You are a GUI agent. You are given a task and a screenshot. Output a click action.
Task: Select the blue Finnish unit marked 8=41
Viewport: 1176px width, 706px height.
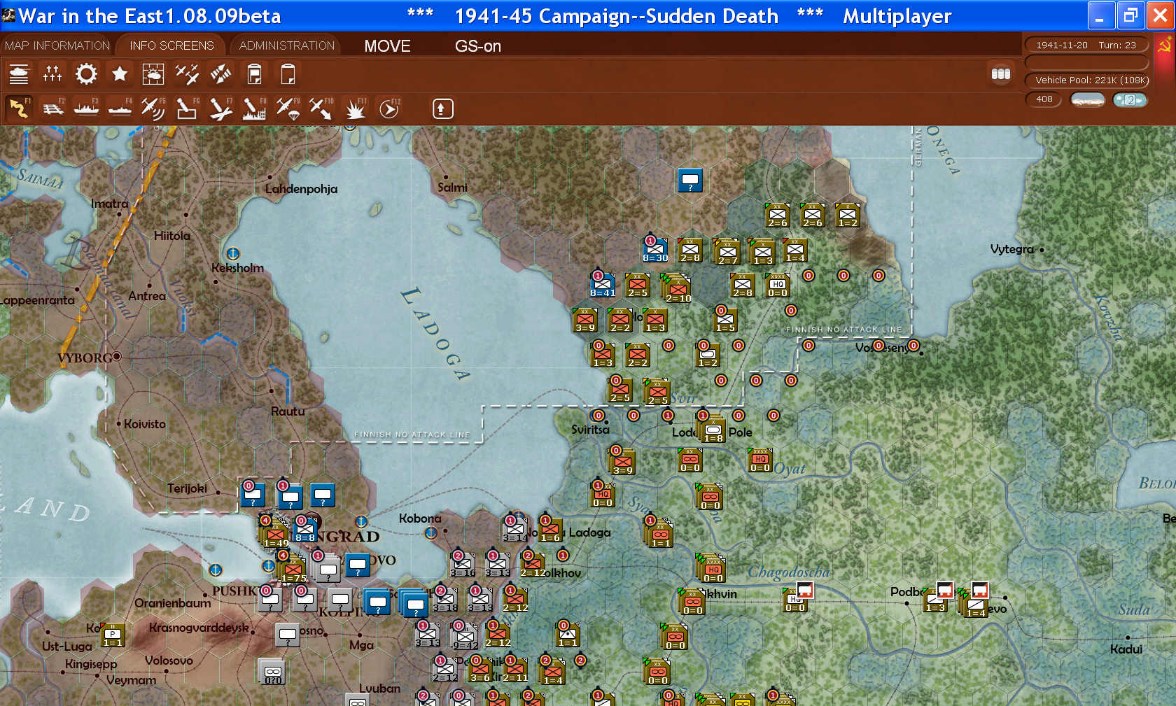pyautogui.click(x=602, y=284)
